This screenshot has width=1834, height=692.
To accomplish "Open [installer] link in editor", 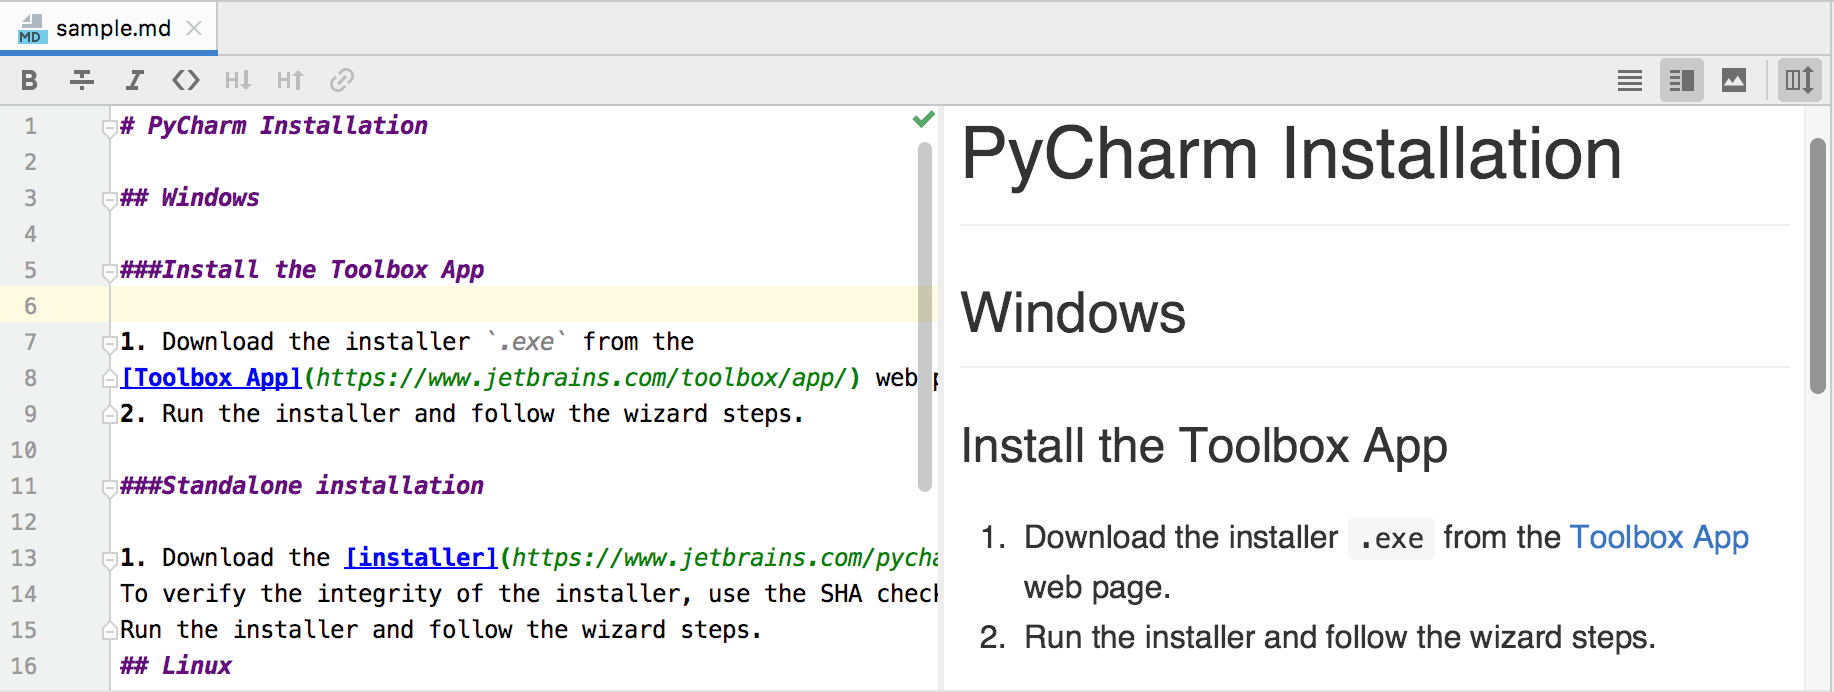I will coord(421,558).
